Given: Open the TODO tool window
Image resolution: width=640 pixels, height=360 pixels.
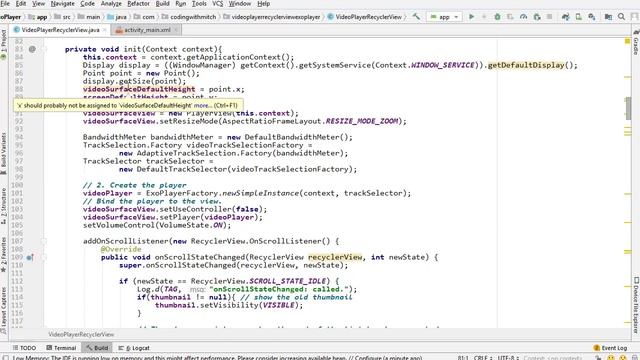Looking at the screenshot, I should point(24,348).
